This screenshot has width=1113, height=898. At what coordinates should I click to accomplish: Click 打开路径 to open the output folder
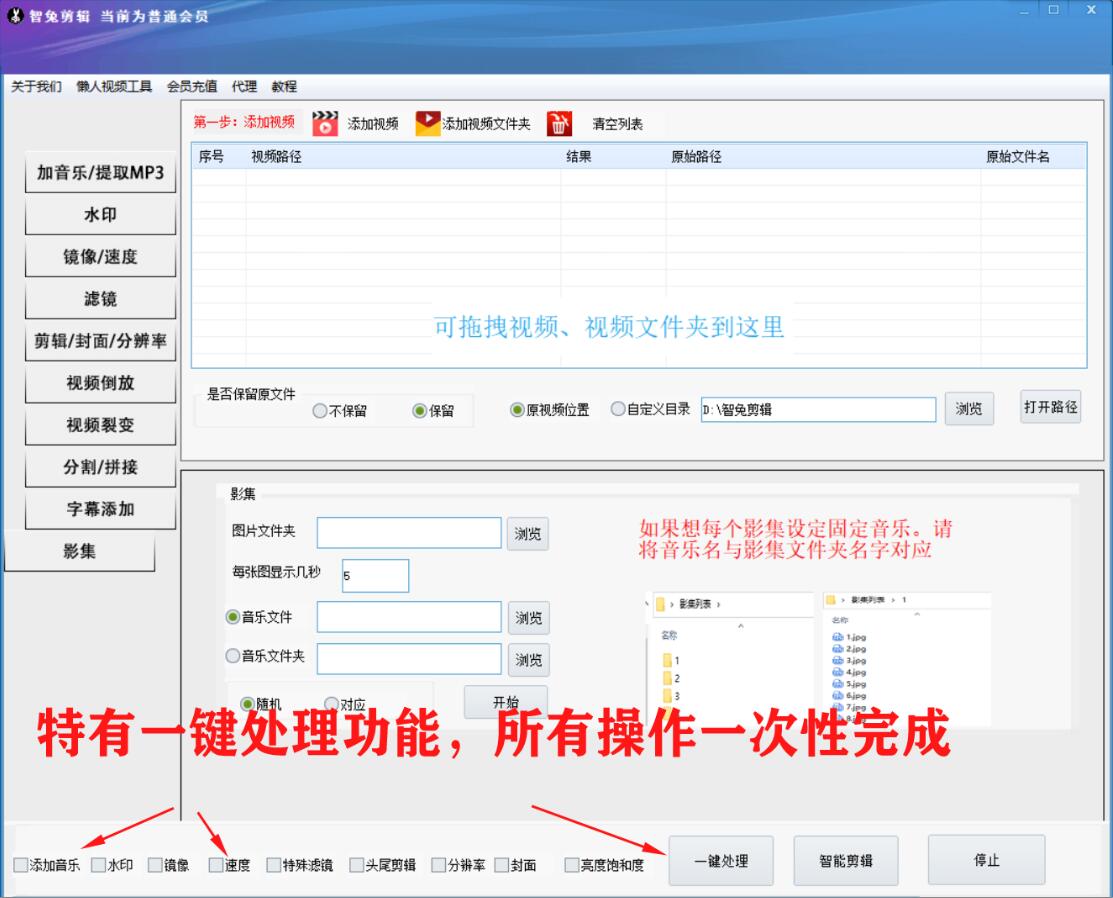point(1050,407)
